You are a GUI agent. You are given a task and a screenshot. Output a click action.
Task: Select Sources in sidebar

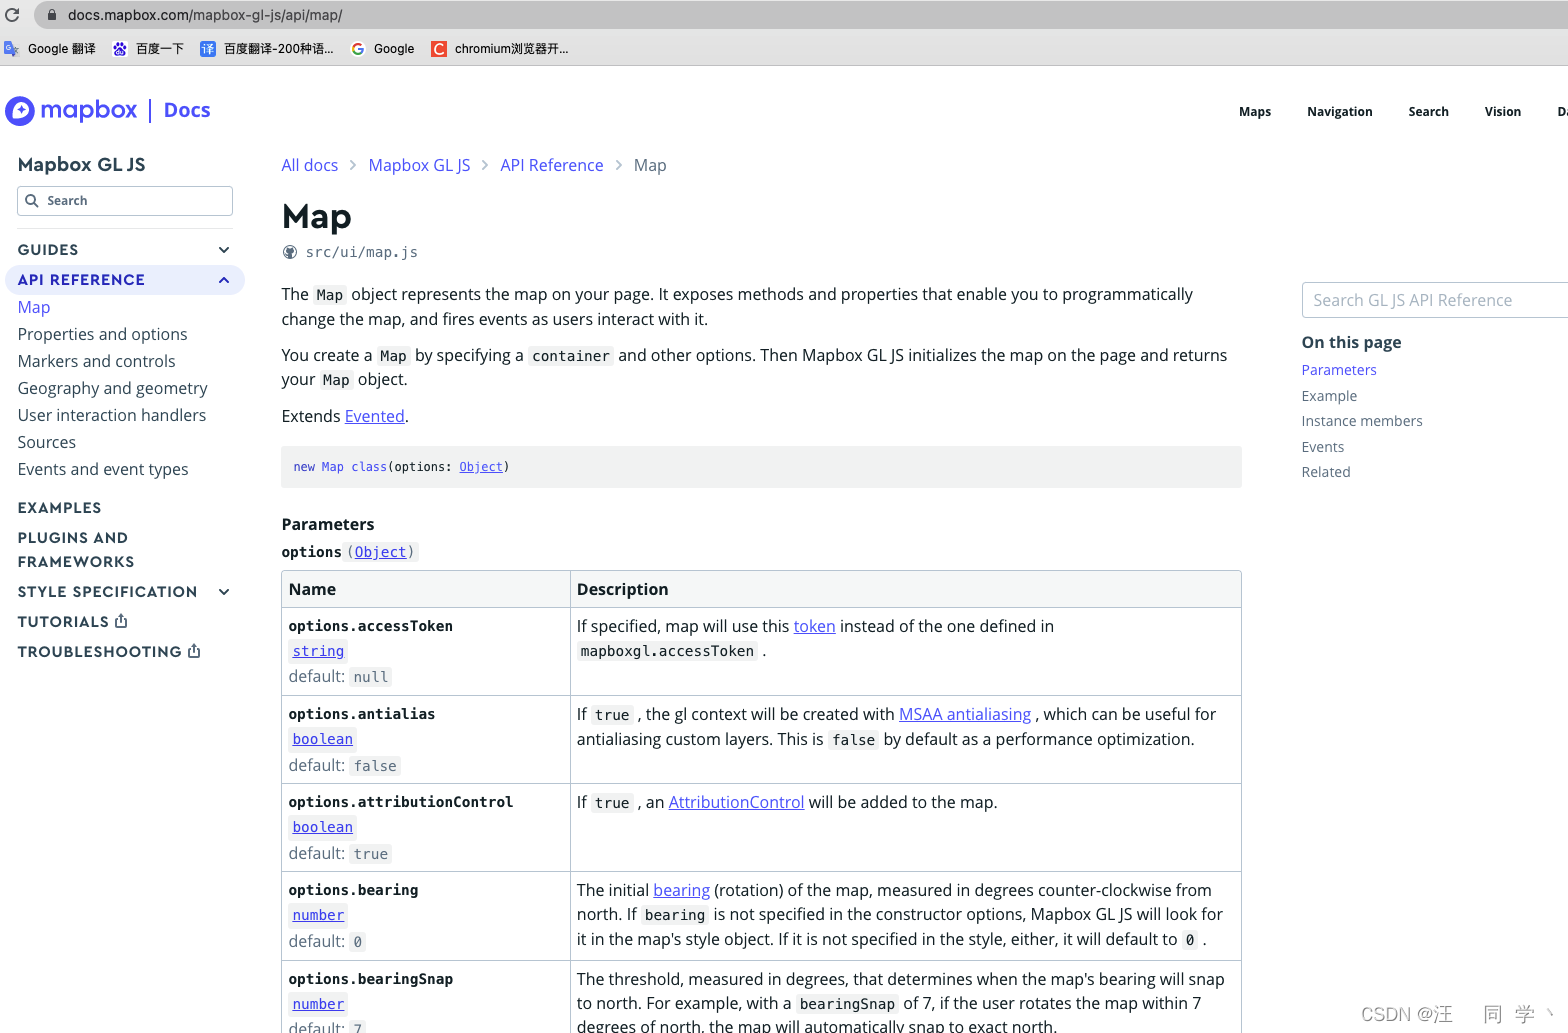click(x=47, y=442)
